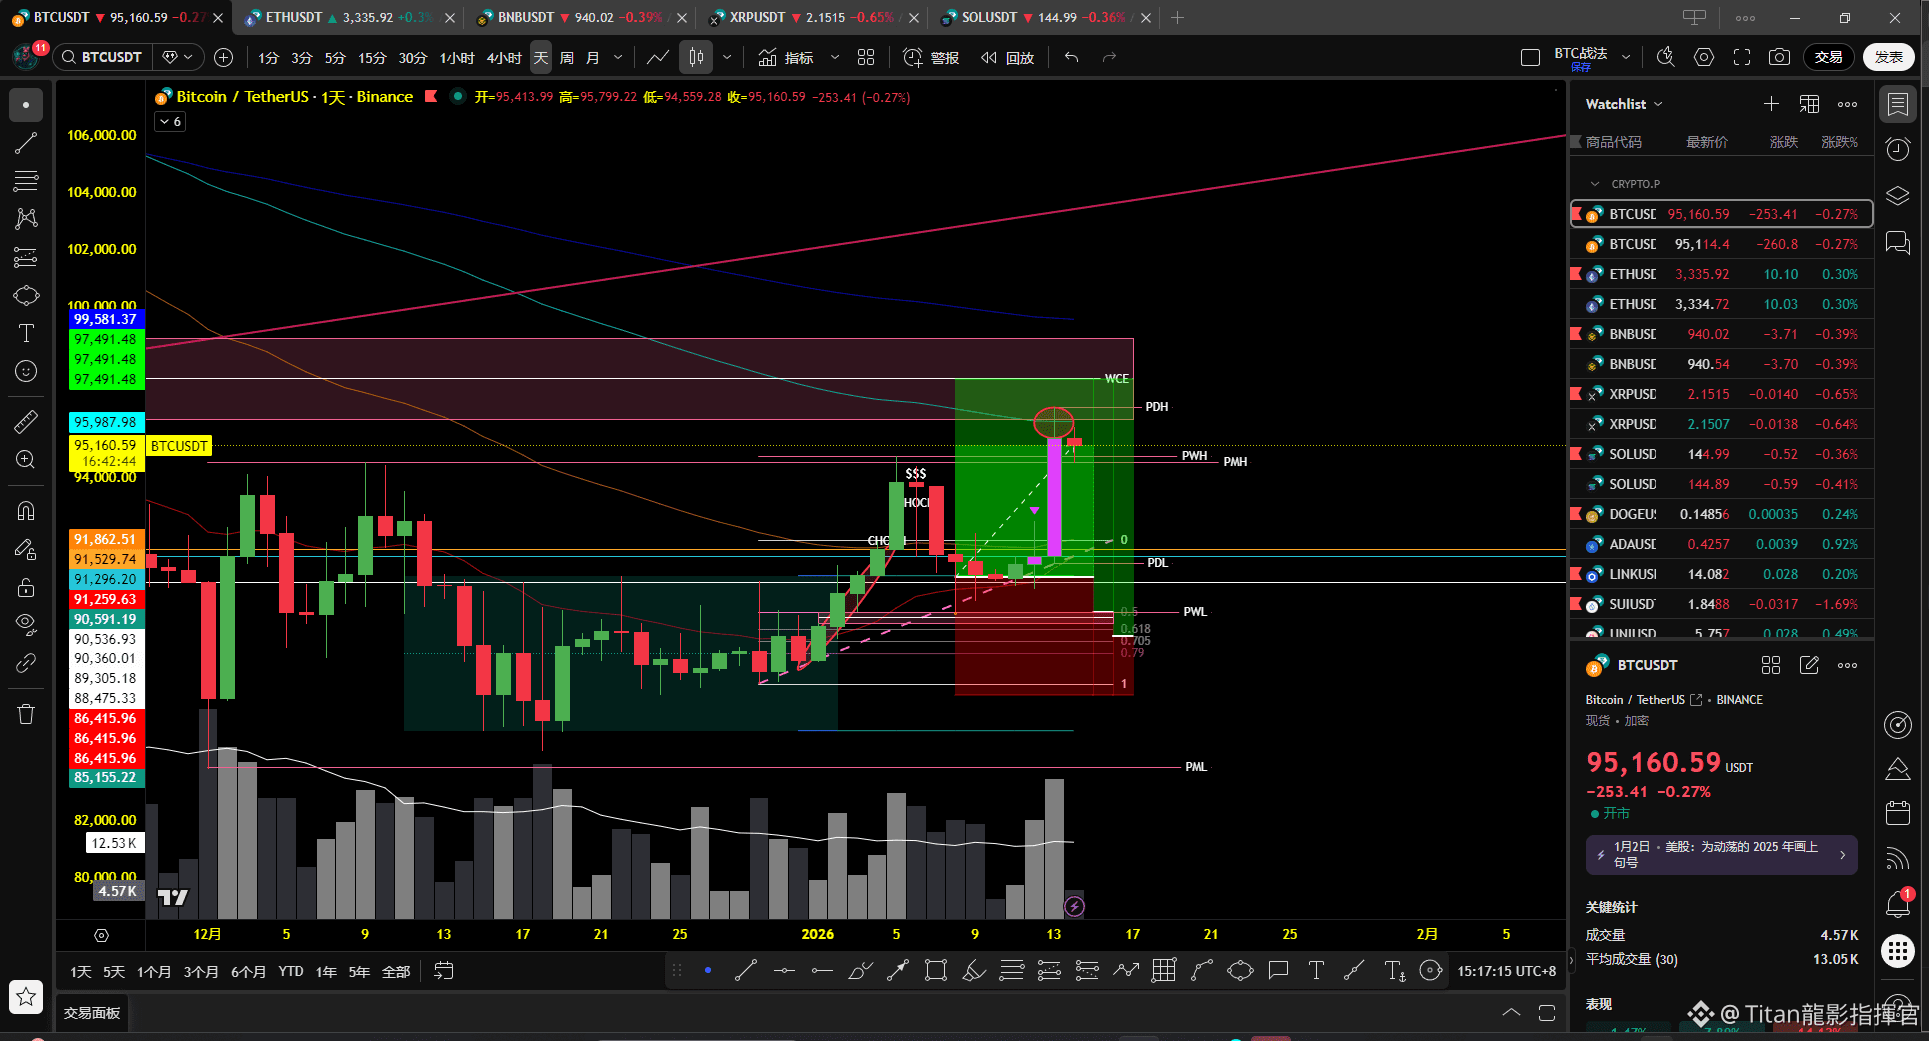This screenshot has height=1041, width=1929.
Task: Select the rectangle tool in floating drawing toolbar
Action: (936, 971)
